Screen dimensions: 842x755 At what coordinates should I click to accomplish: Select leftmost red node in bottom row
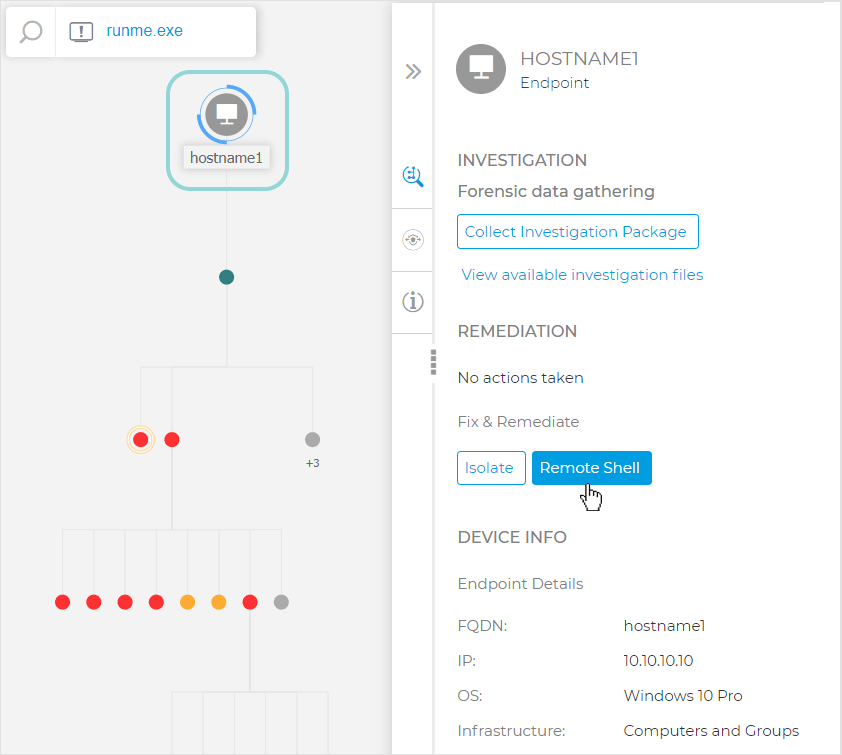coord(63,602)
